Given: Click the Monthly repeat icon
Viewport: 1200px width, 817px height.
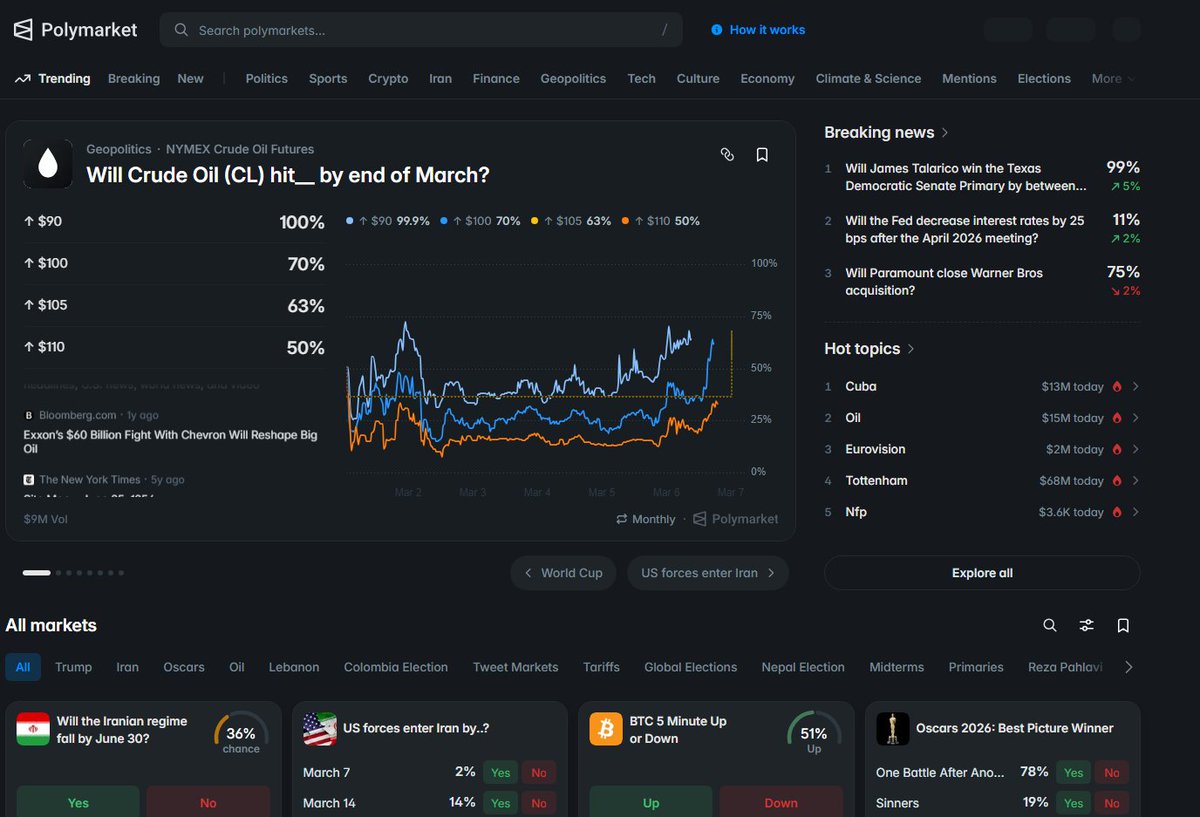Looking at the screenshot, I should [x=622, y=519].
